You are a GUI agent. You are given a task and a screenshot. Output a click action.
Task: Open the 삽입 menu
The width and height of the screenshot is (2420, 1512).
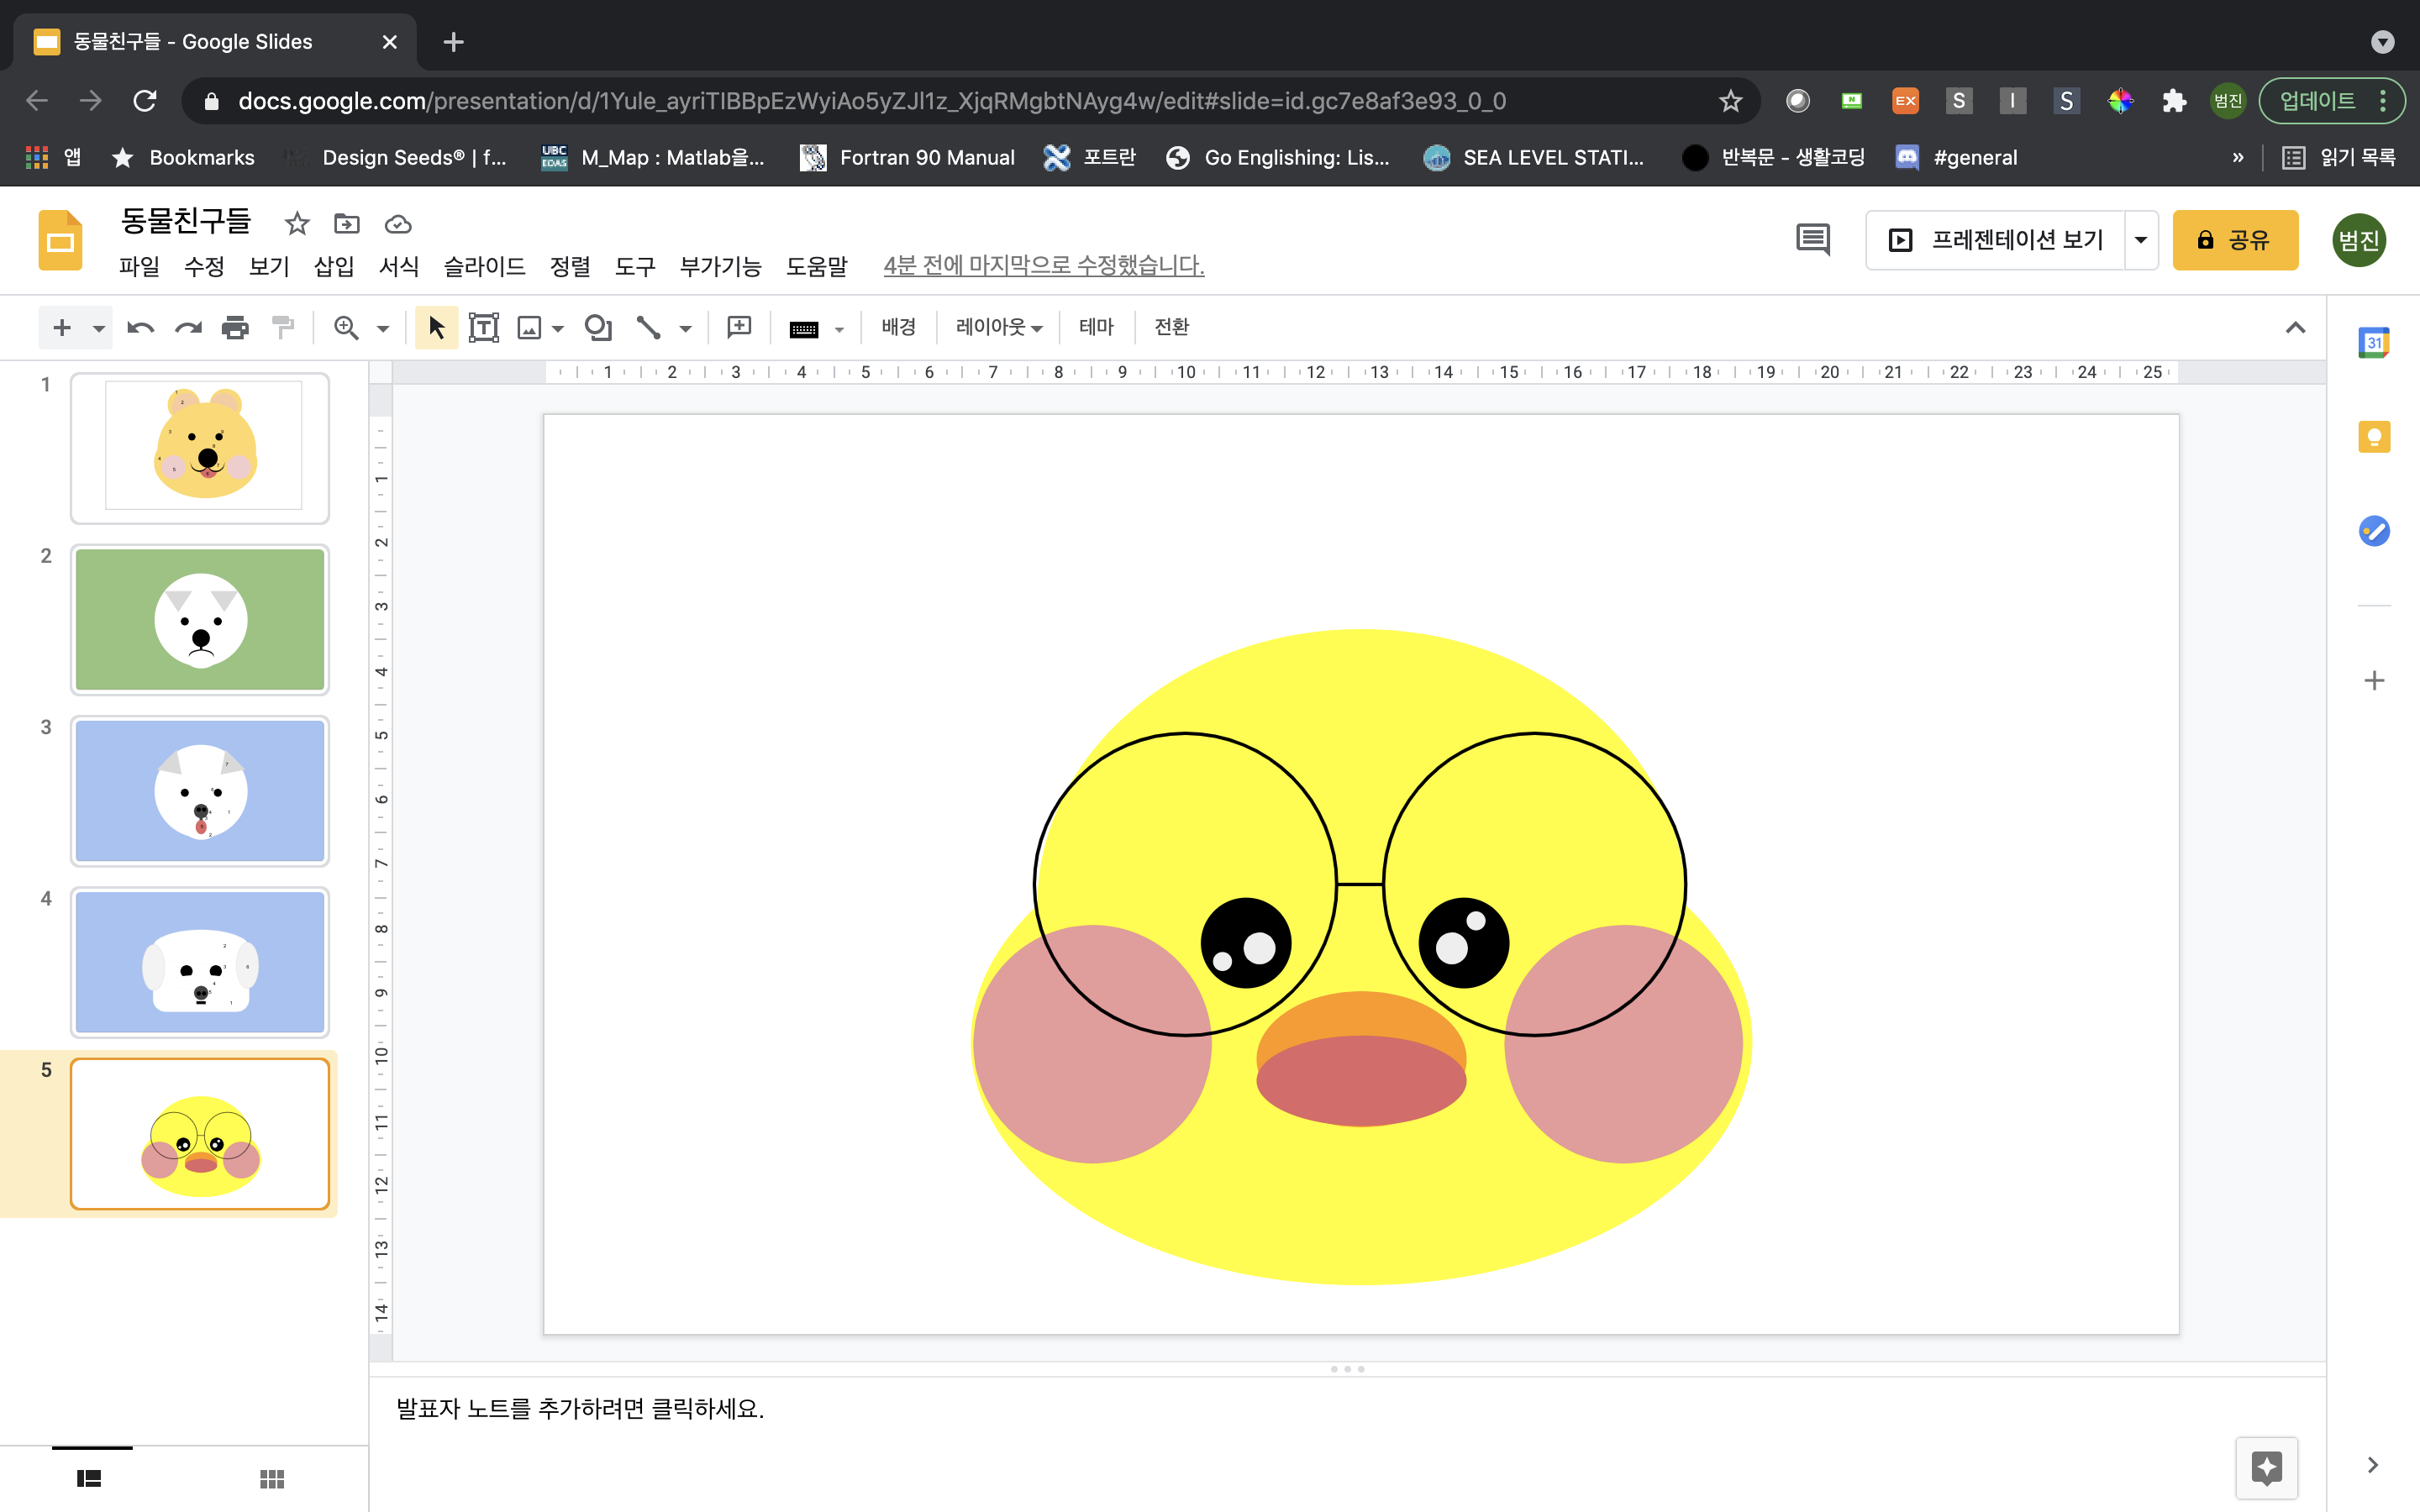click(x=333, y=266)
